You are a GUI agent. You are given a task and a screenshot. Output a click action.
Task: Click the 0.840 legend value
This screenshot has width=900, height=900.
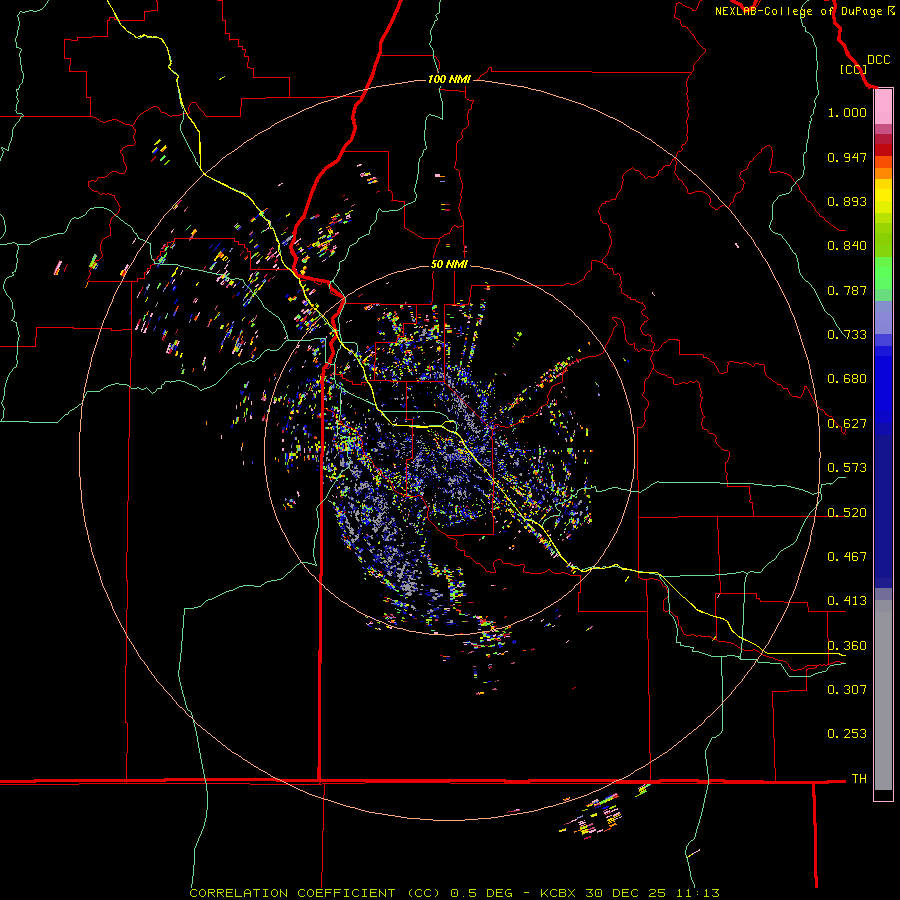click(847, 246)
